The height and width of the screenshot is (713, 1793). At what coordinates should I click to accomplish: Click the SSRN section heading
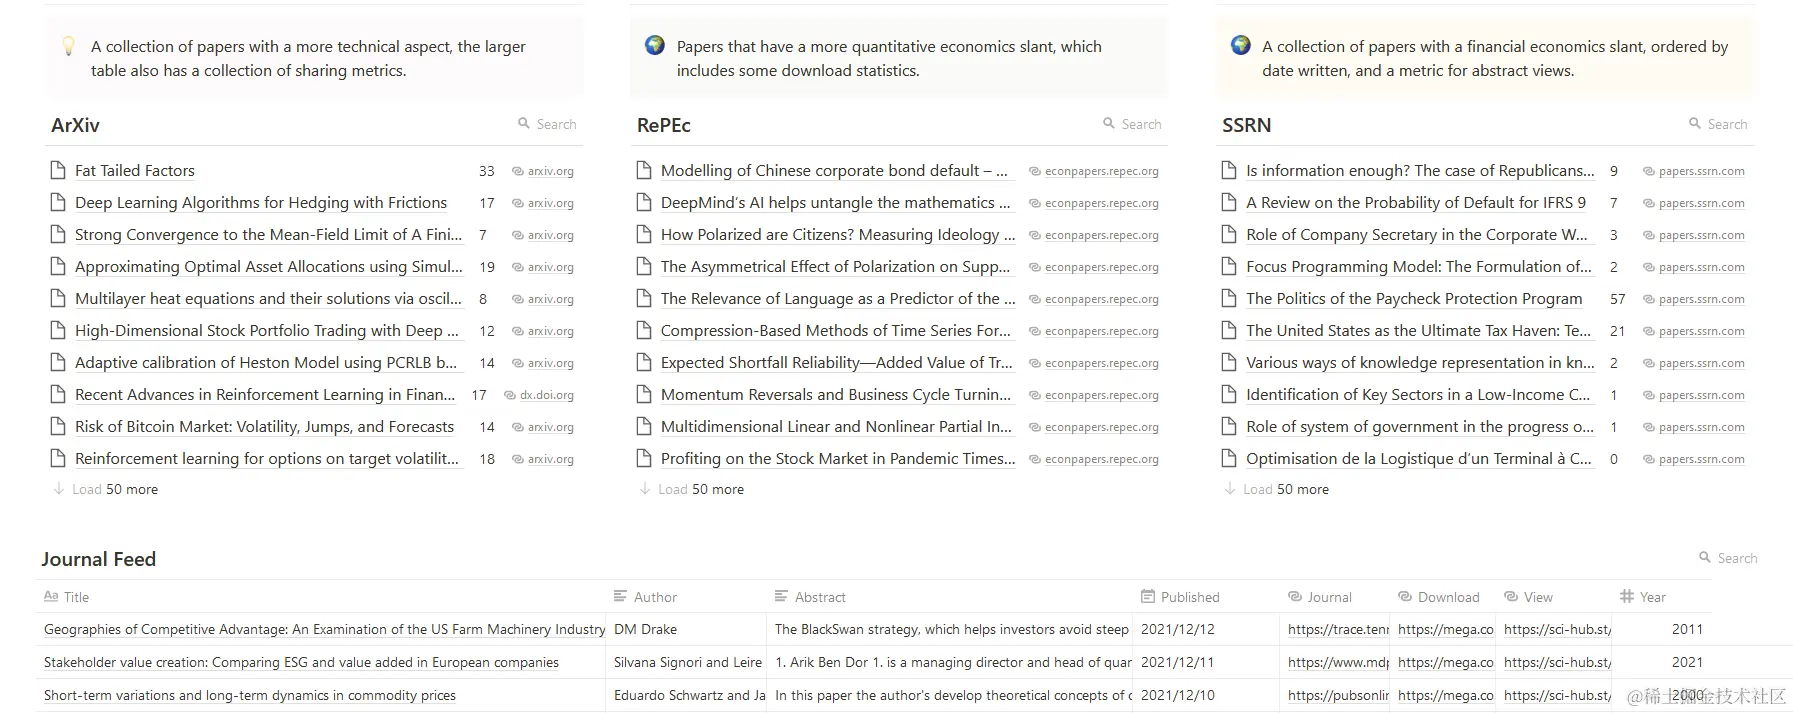point(1247,125)
